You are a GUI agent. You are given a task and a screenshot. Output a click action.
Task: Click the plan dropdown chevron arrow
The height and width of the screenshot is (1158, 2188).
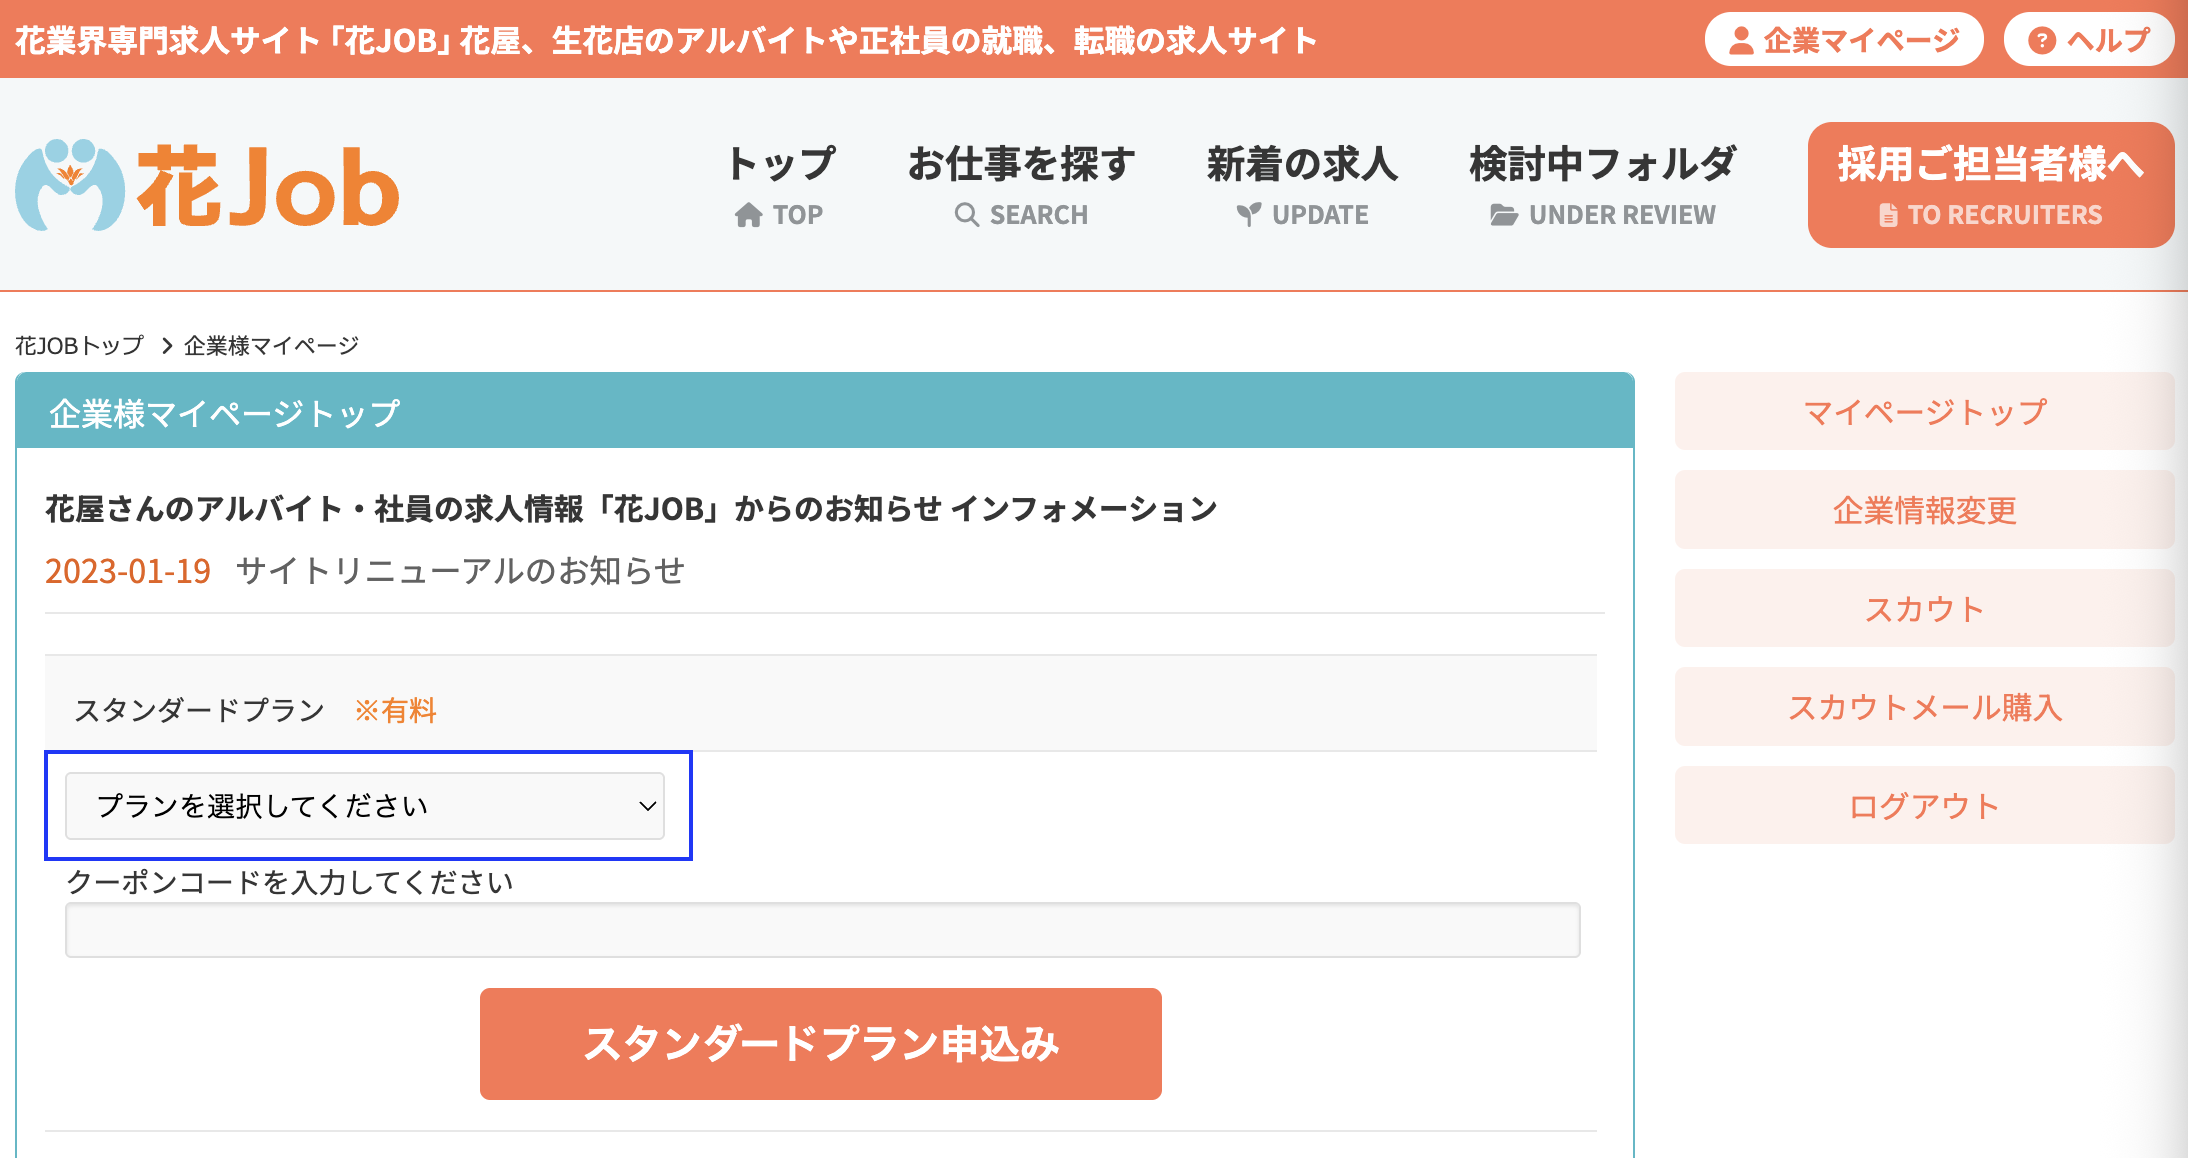(647, 806)
